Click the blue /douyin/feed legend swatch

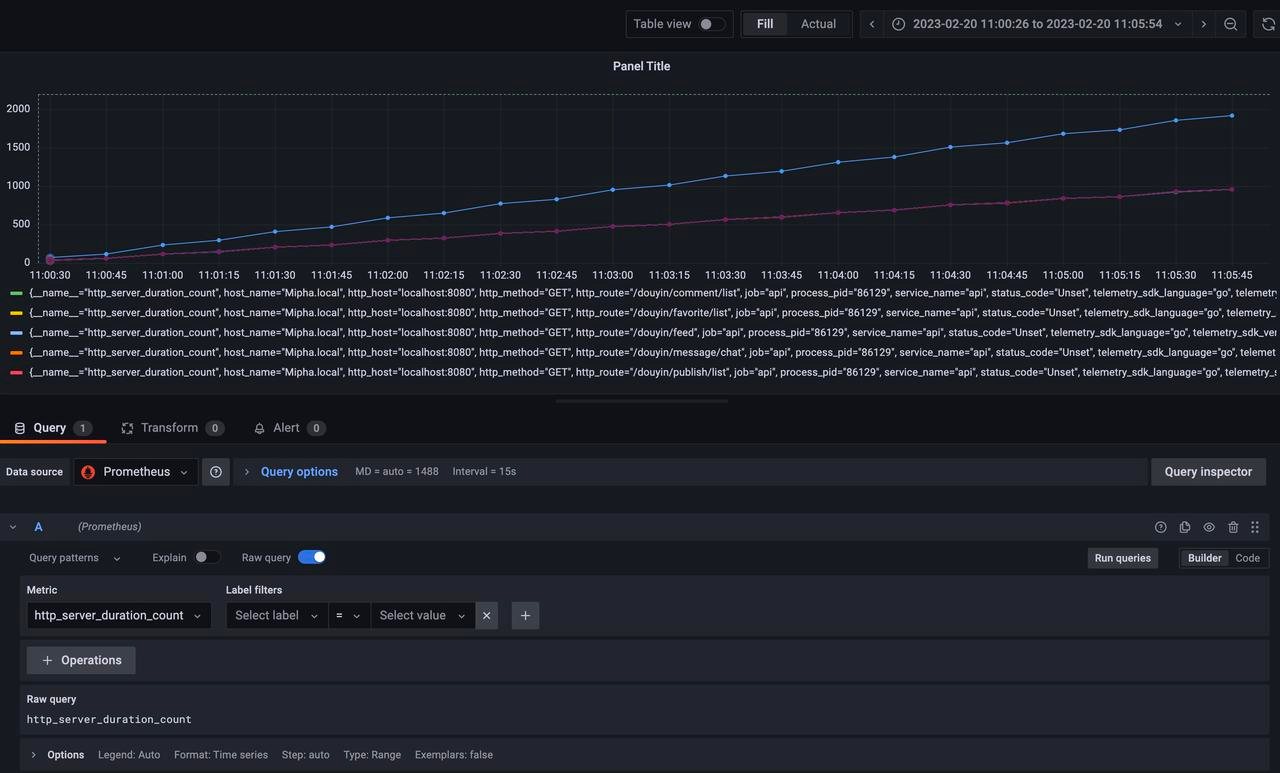pyautogui.click(x=16, y=333)
